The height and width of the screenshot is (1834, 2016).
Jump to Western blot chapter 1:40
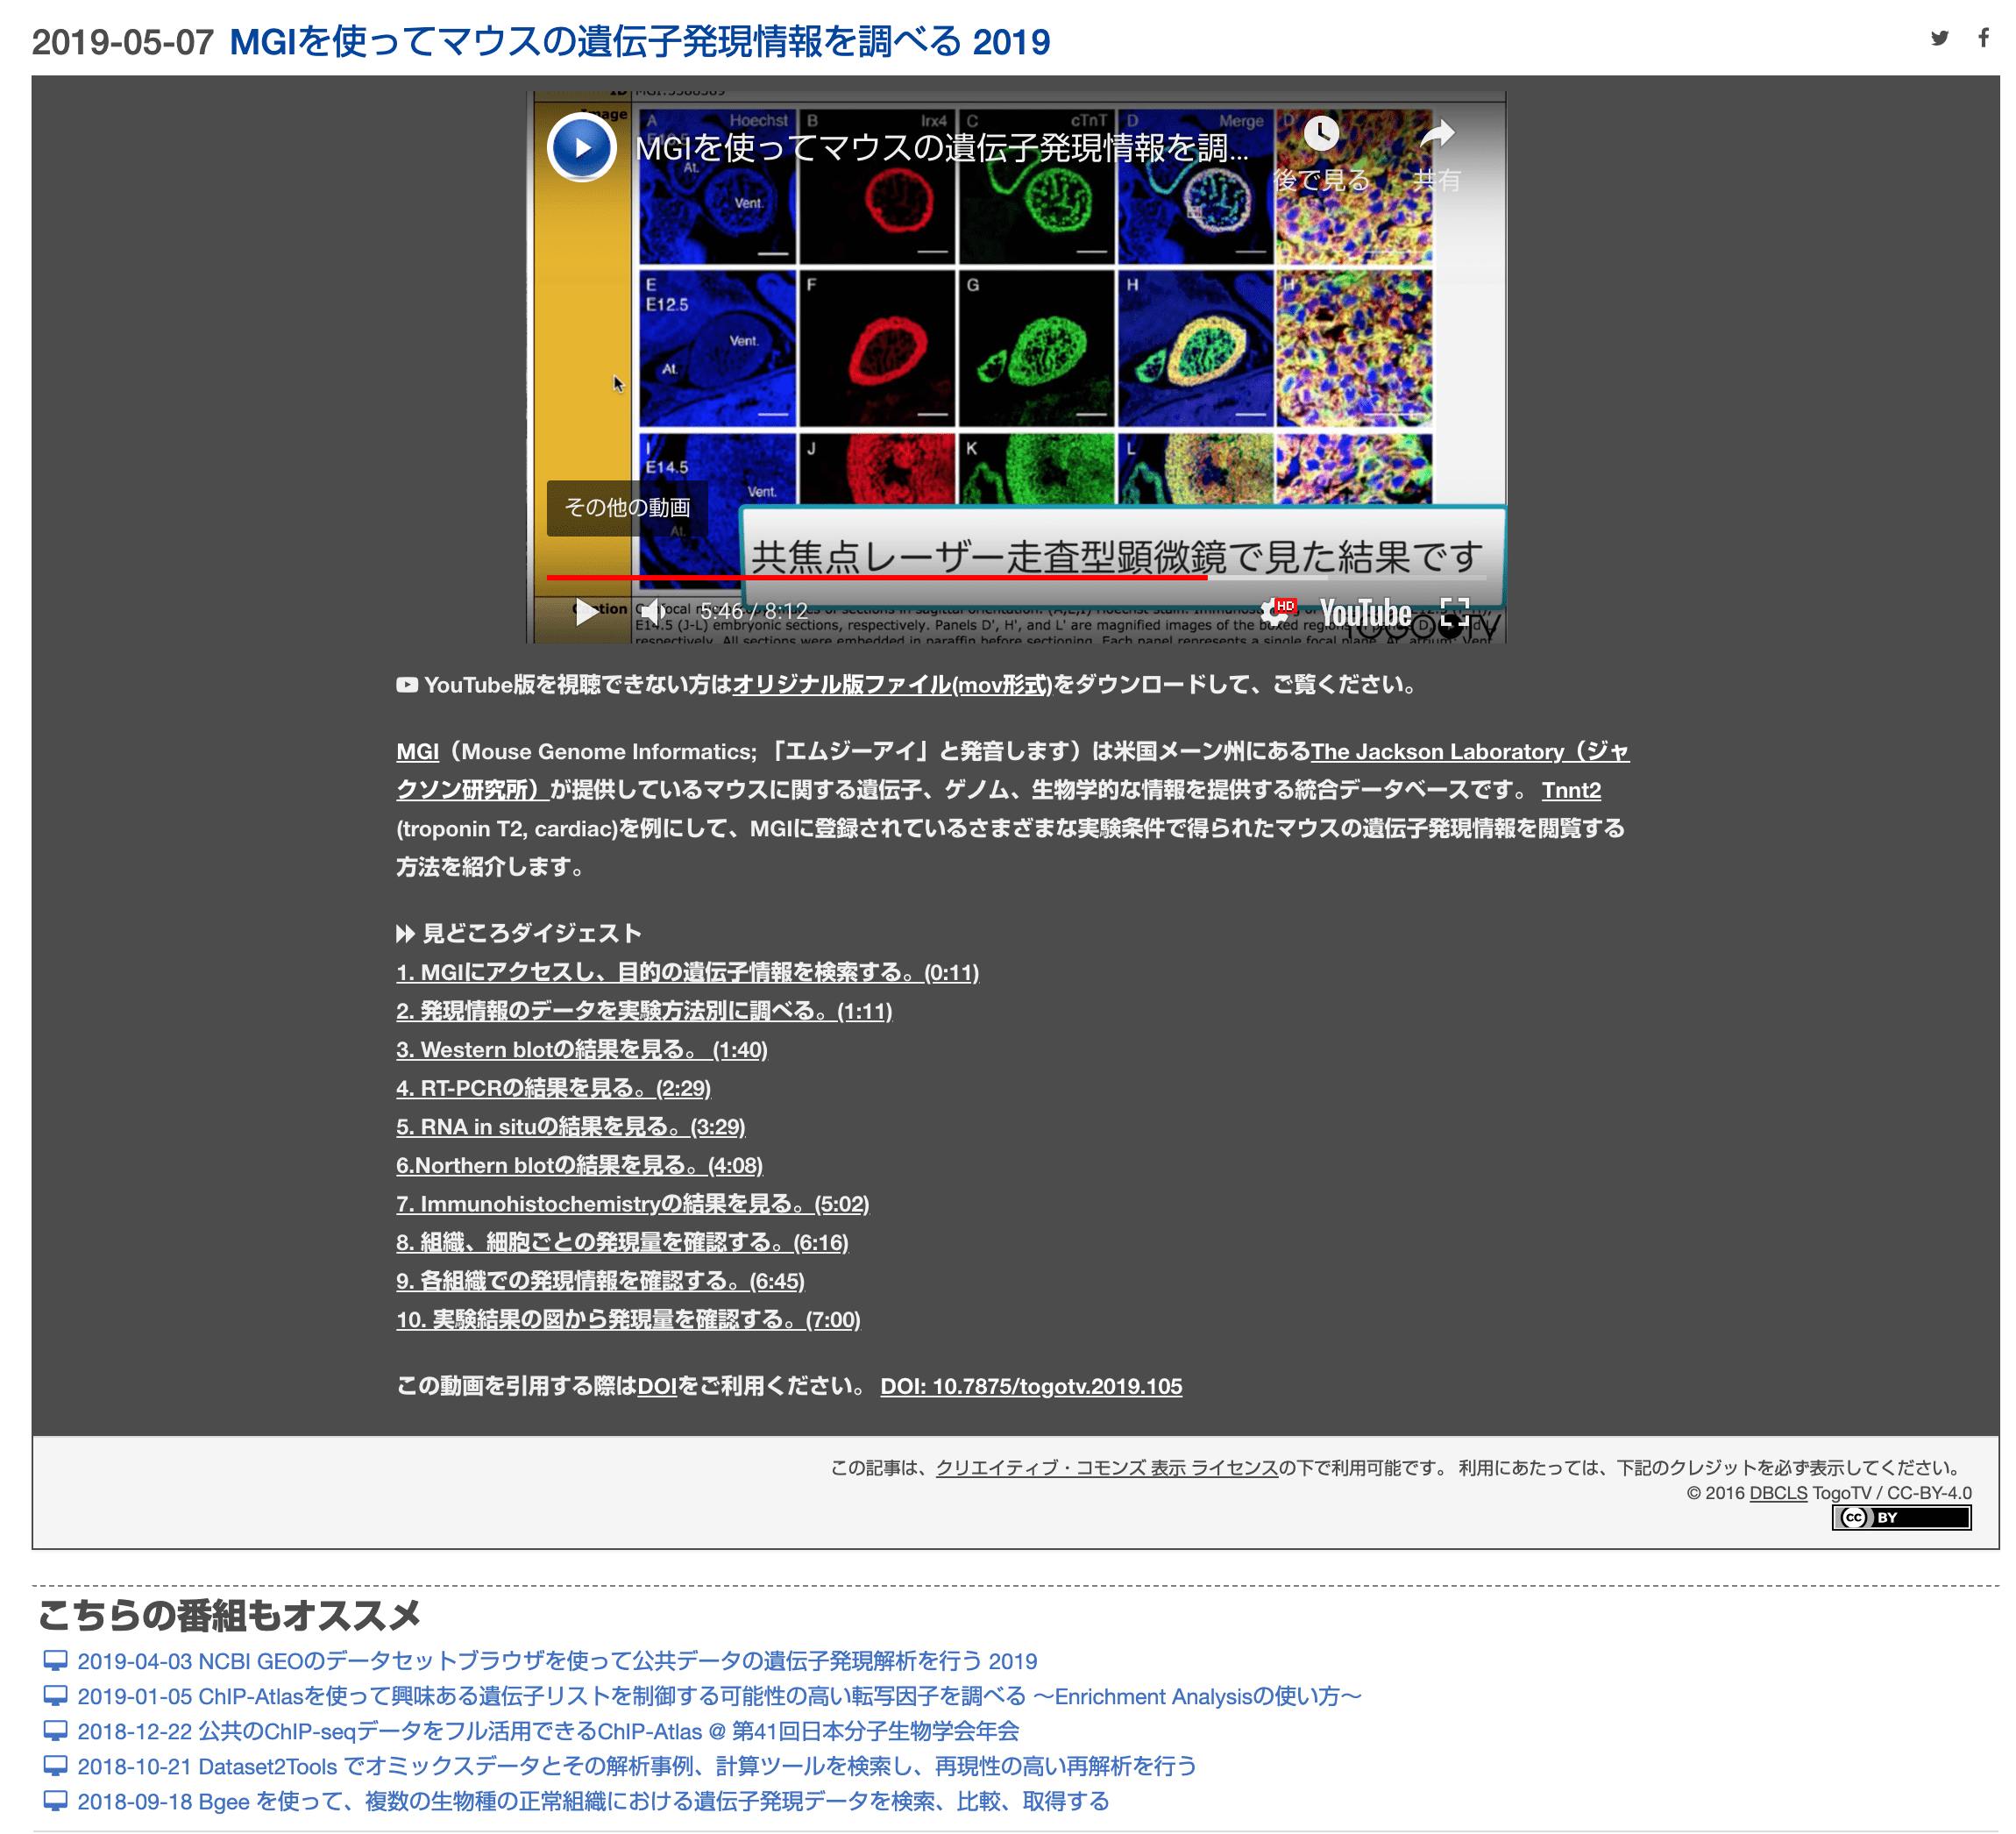581,1050
